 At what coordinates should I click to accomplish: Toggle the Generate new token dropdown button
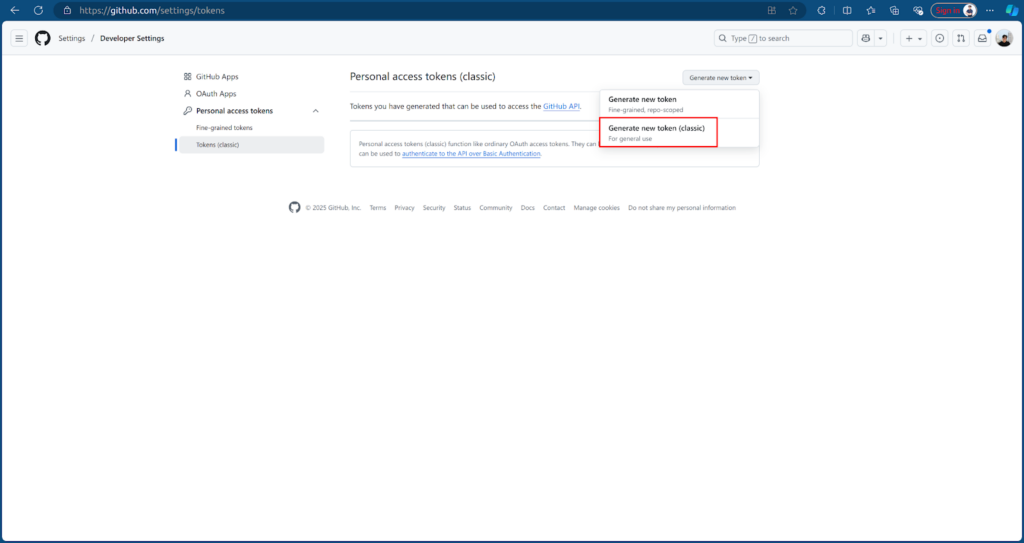tap(721, 77)
